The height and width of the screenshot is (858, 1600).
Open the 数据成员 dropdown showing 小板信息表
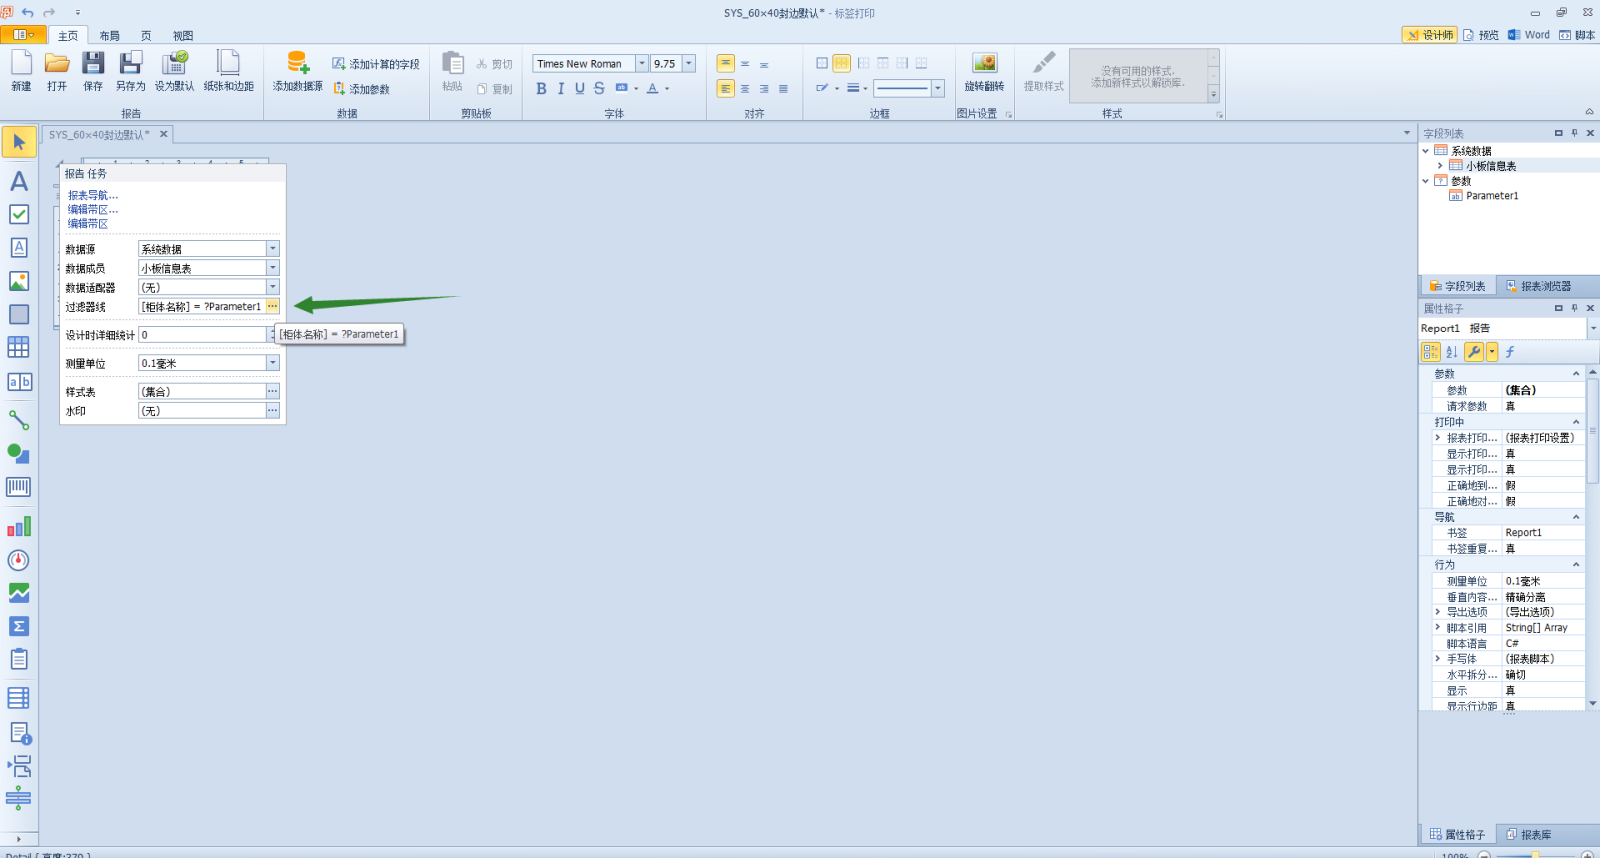[x=272, y=268]
